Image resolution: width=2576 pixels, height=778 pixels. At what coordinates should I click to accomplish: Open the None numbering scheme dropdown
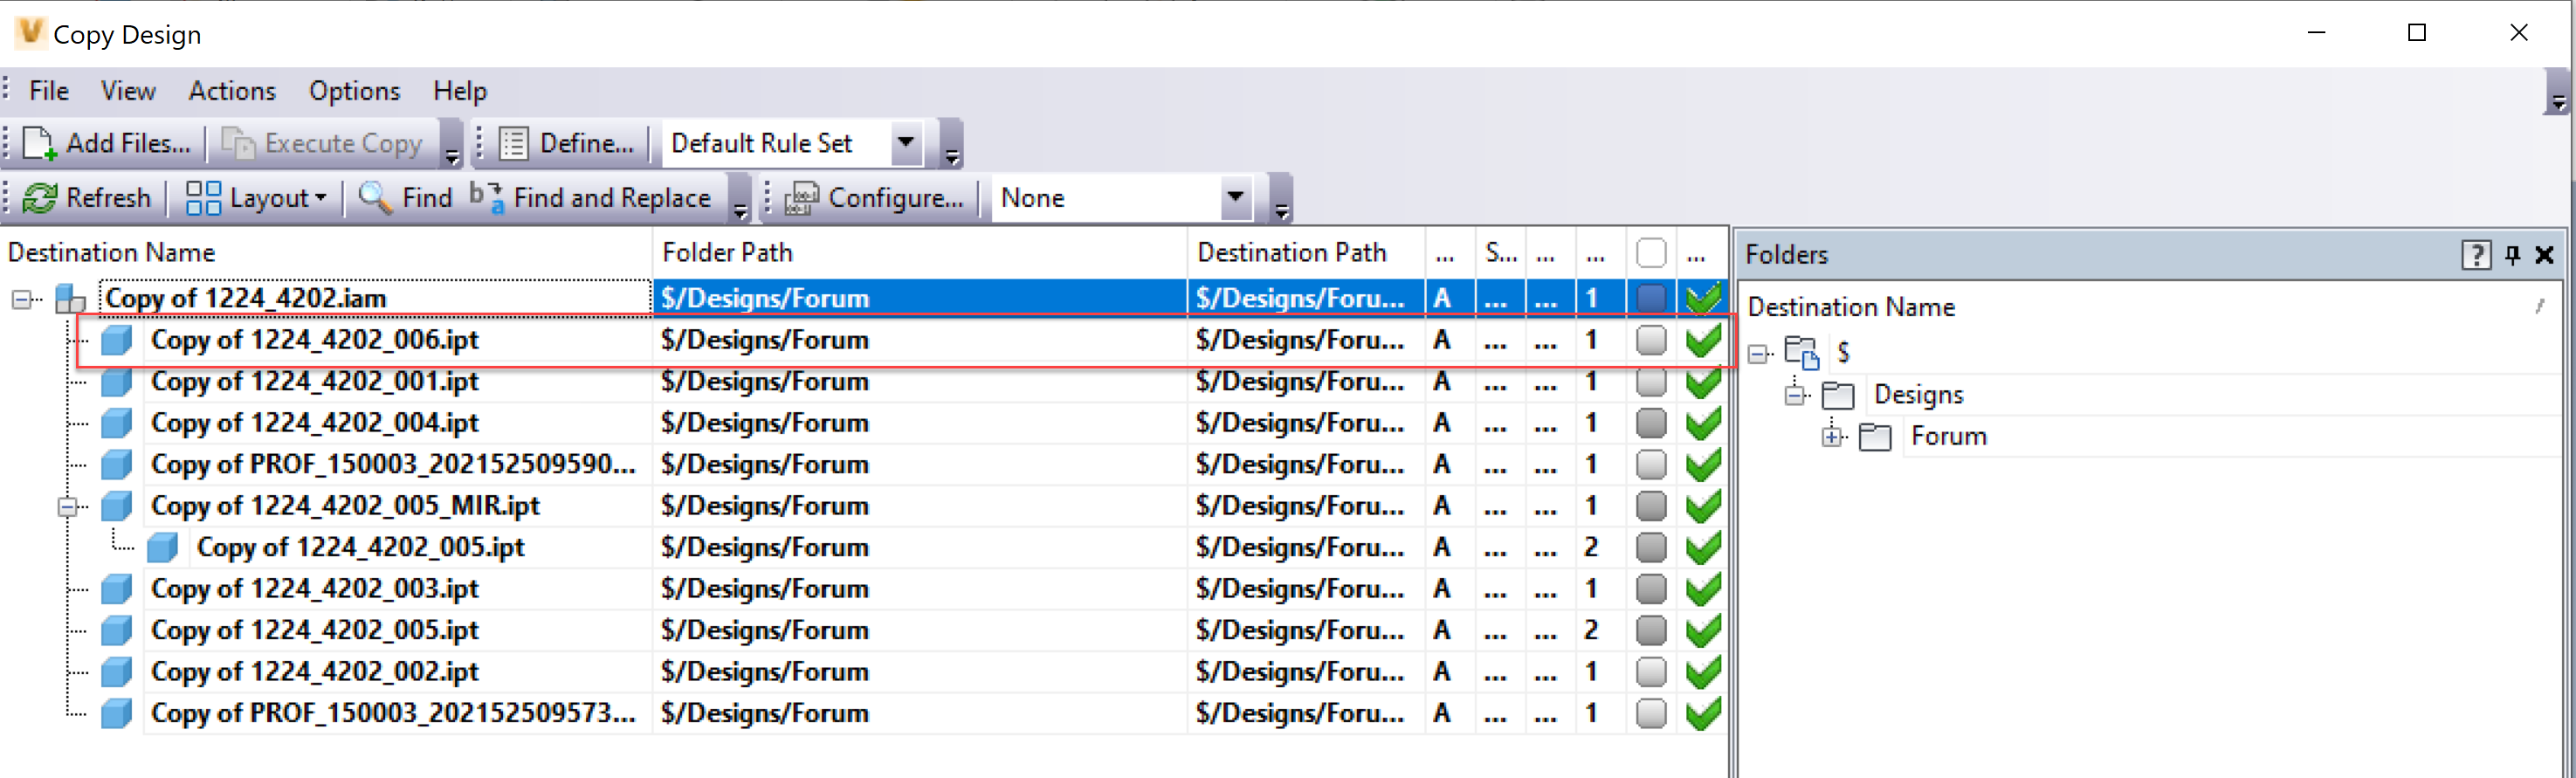click(x=1235, y=197)
